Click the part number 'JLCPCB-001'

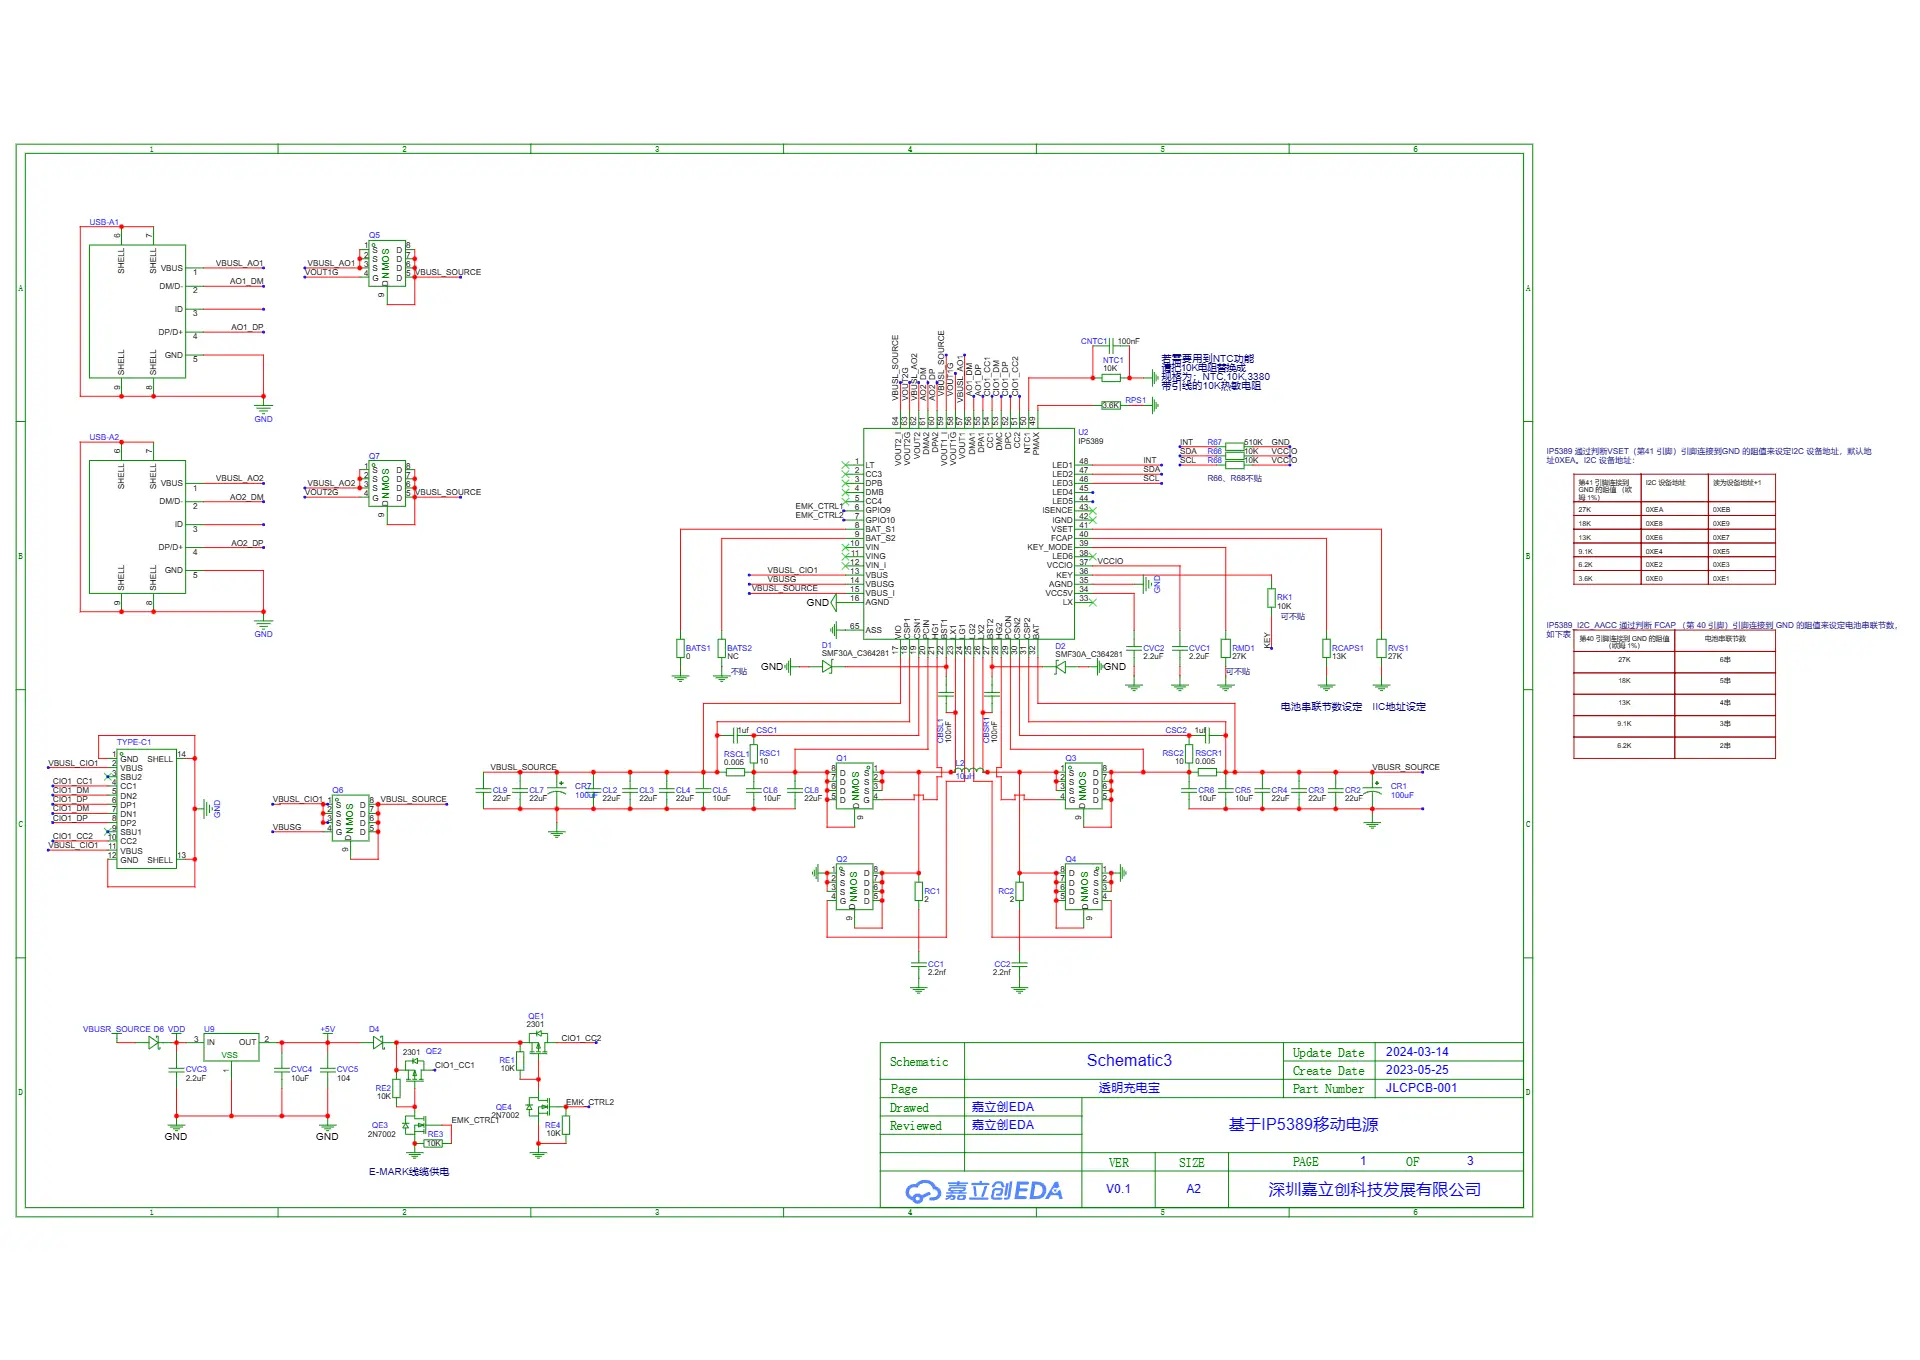[x=1421, y=1088]
